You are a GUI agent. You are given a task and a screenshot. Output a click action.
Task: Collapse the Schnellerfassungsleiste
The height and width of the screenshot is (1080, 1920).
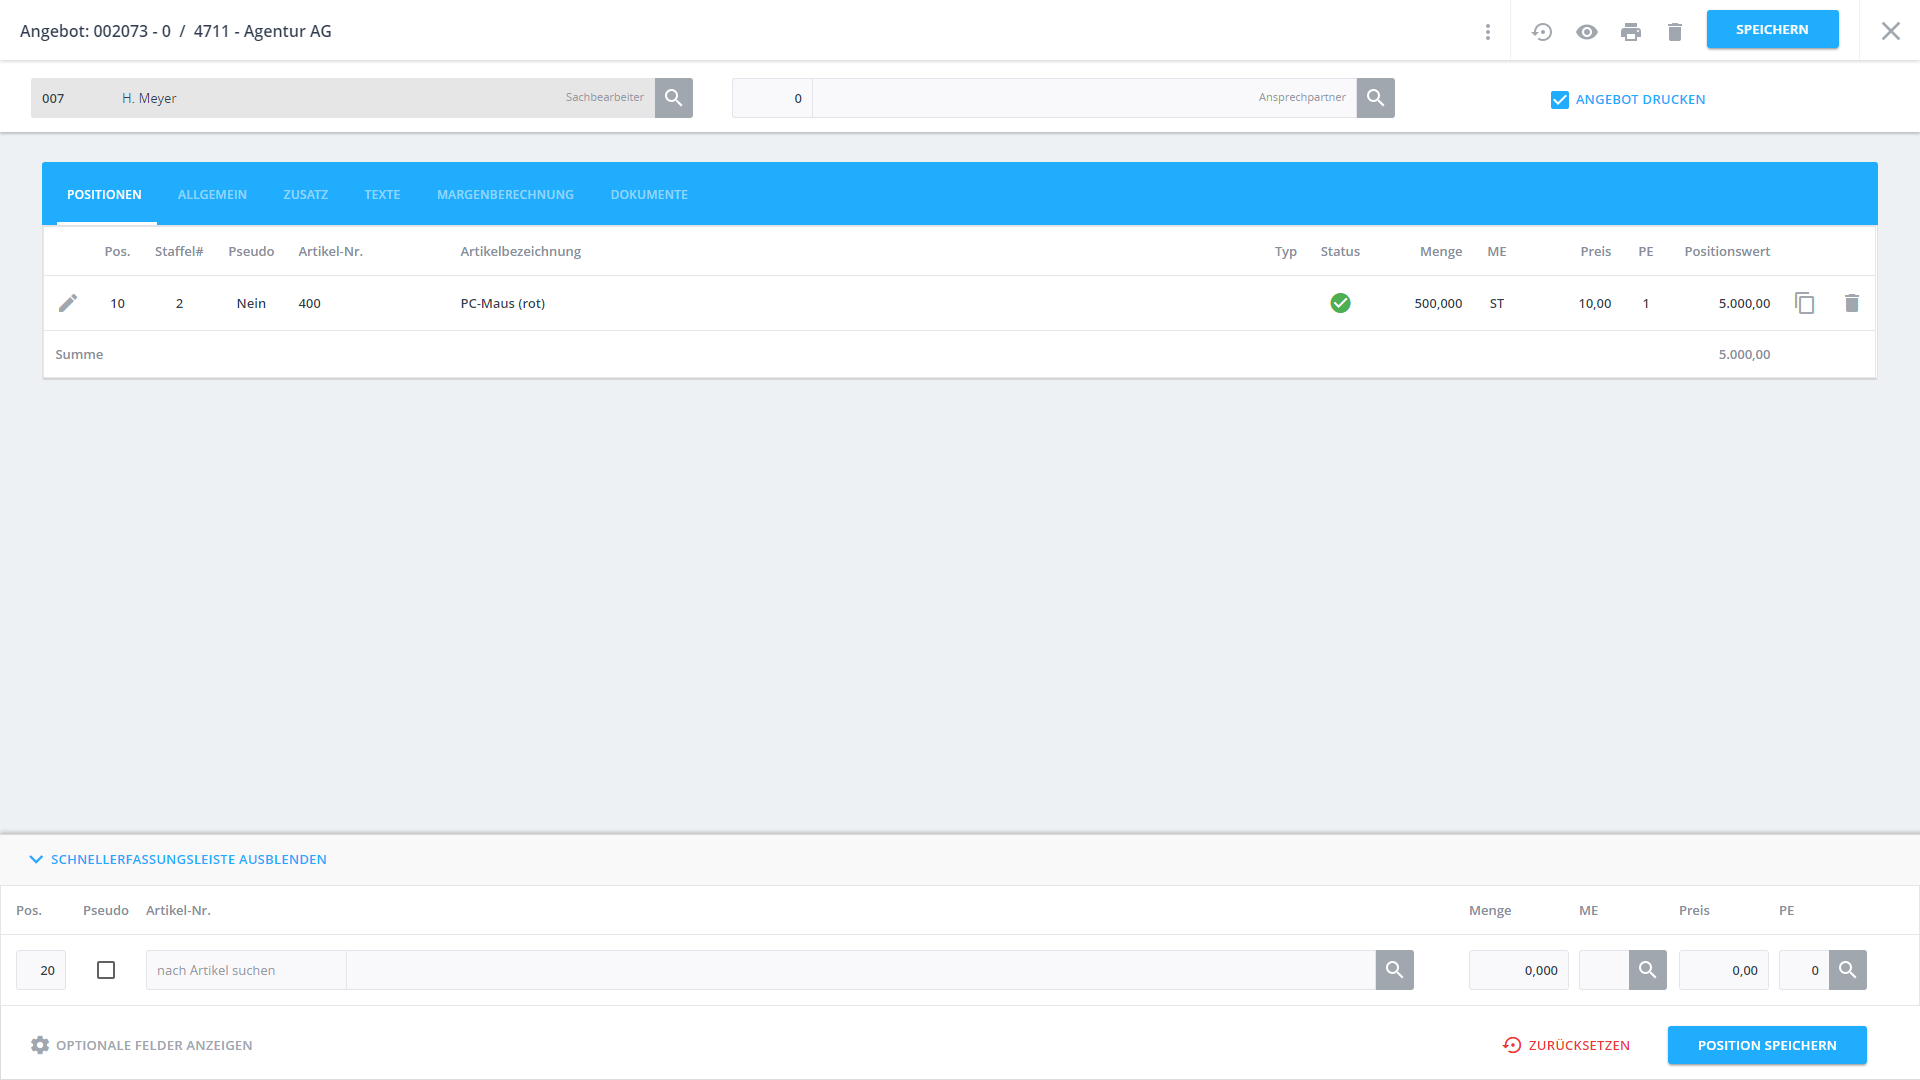click(178, 859)
